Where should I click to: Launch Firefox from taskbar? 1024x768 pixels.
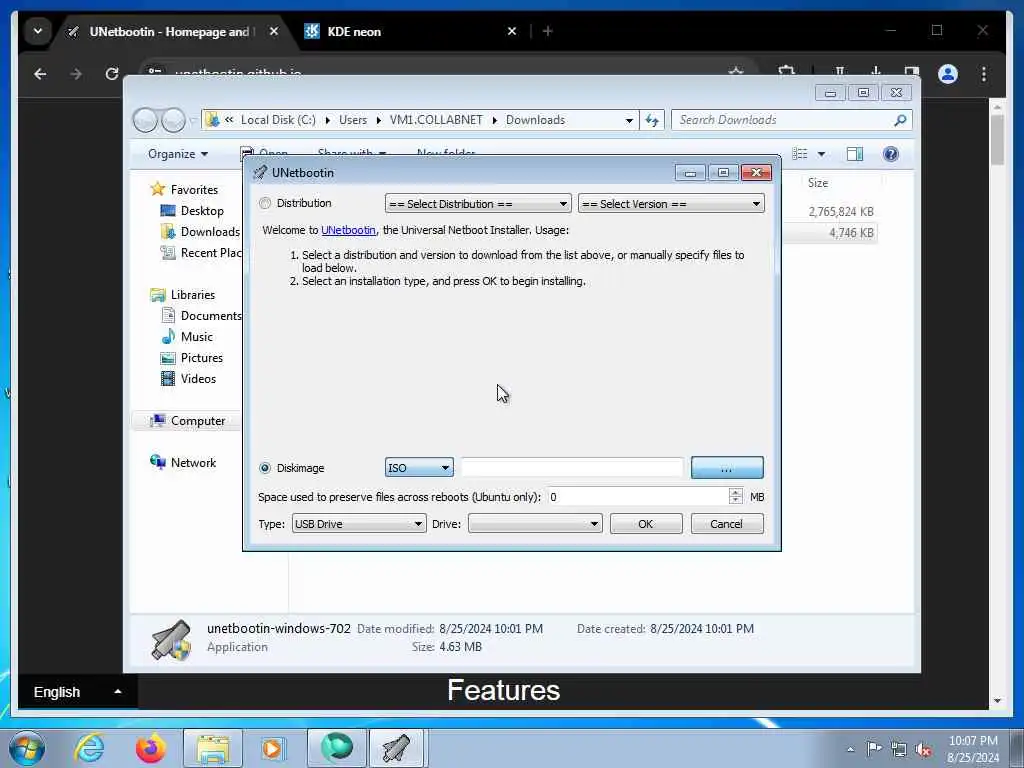(x=150, y=748)
